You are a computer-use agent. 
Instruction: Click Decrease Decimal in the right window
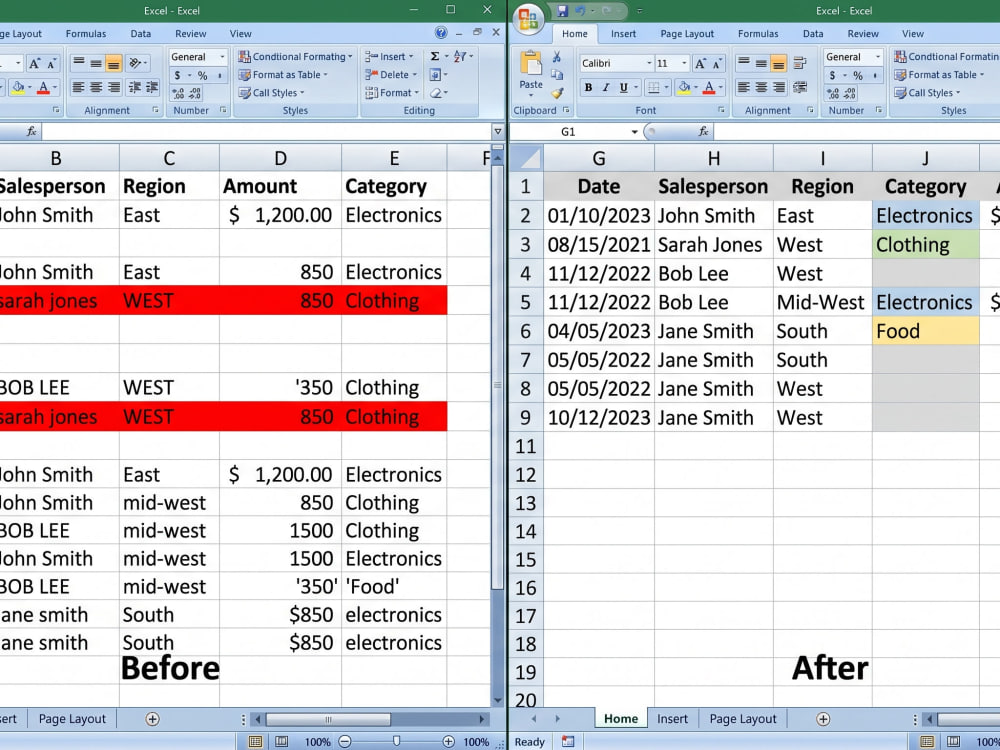850,93
